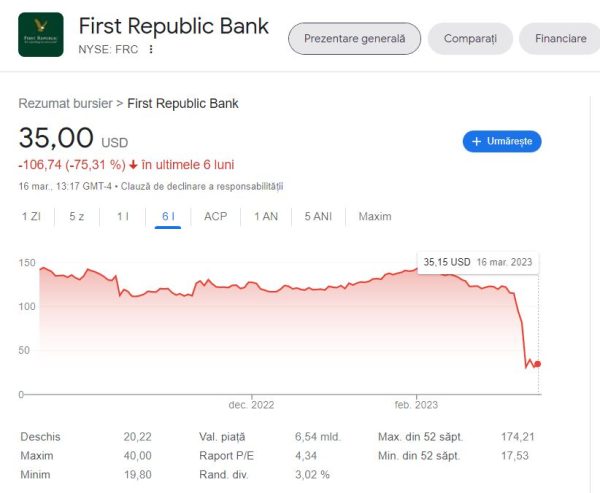The width and height of the screenshot is (600, 493).
Task: Select the 6 l time range
Action: click(x=168, y=217)
